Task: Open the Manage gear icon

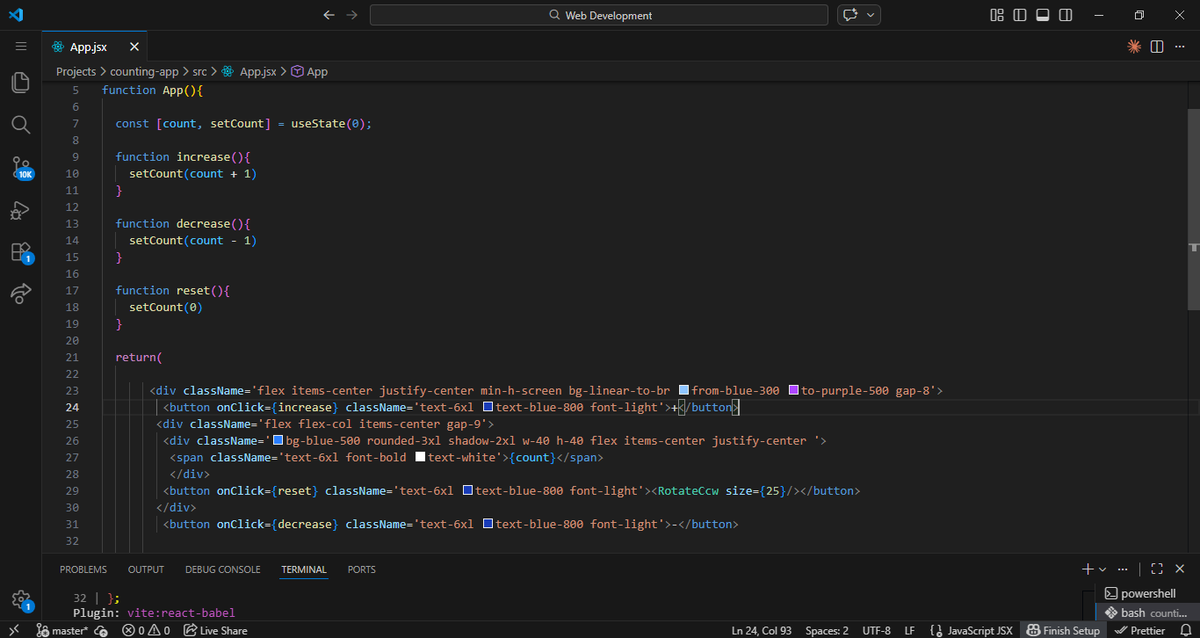Action: pos(20,599)
